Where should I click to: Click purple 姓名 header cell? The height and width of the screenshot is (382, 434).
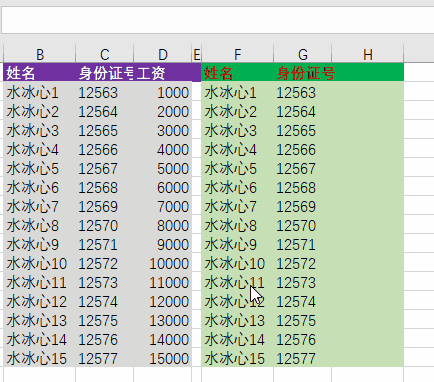(x=40, y=72)
